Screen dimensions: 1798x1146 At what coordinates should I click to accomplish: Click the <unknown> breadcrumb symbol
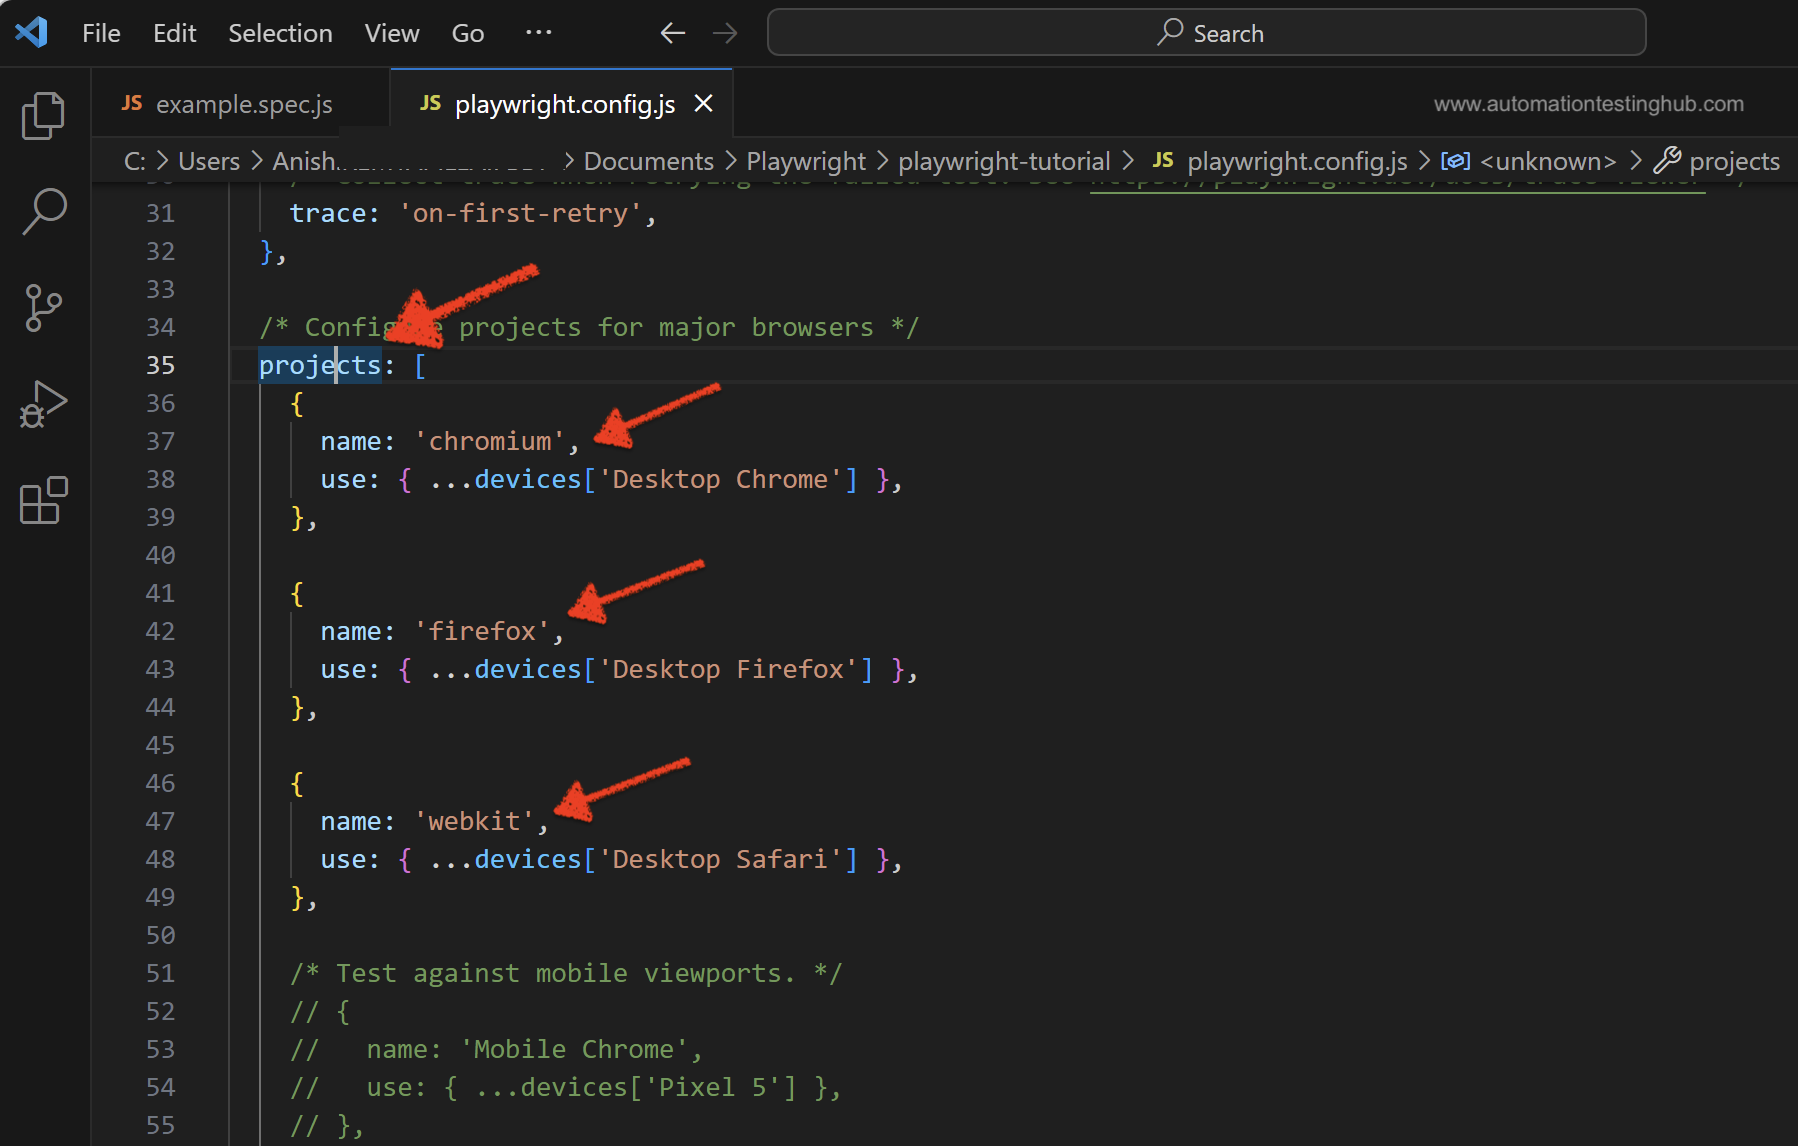click(x=1528, y=161)
